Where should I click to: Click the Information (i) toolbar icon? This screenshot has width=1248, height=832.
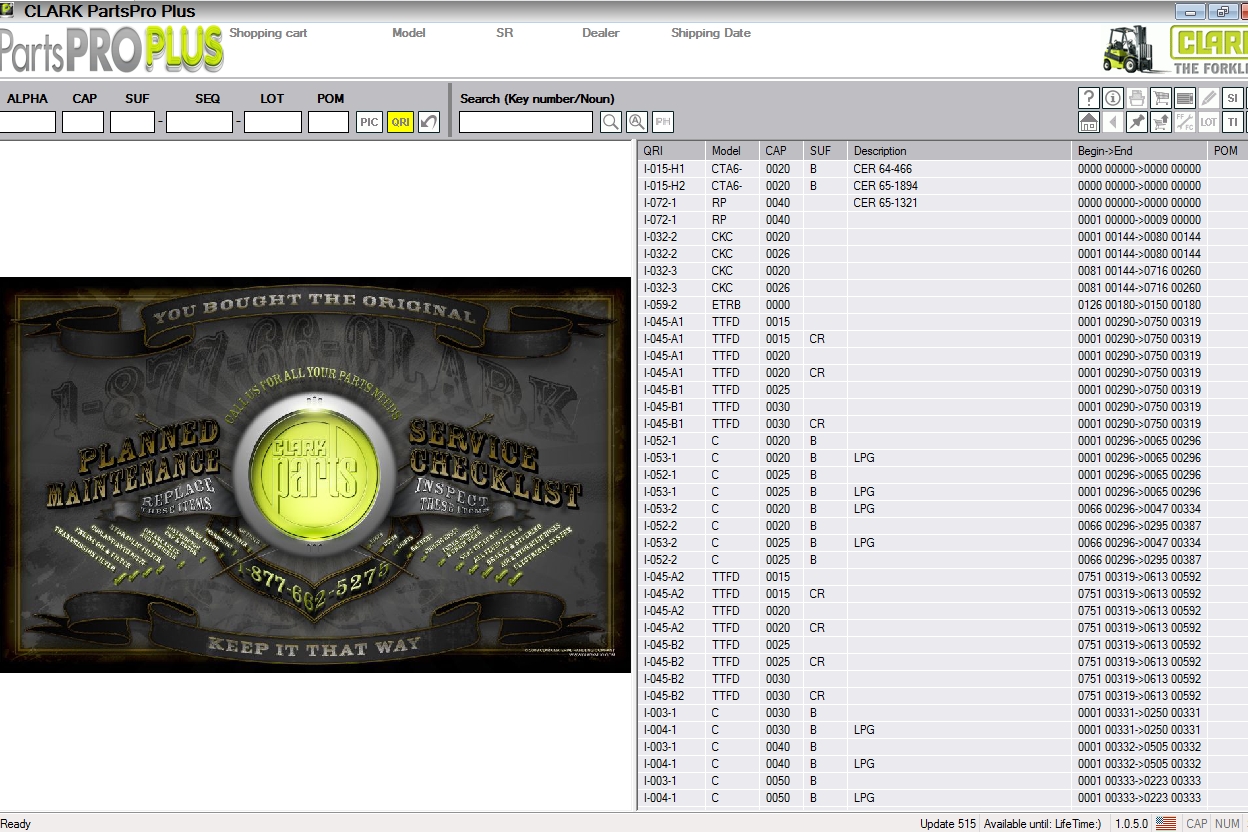[x=1113, y=98]
